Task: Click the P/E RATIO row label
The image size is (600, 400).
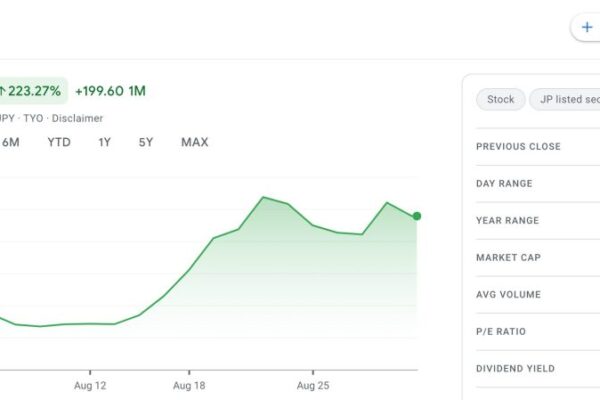Action: pyautogui.click(x=500, y=332)
